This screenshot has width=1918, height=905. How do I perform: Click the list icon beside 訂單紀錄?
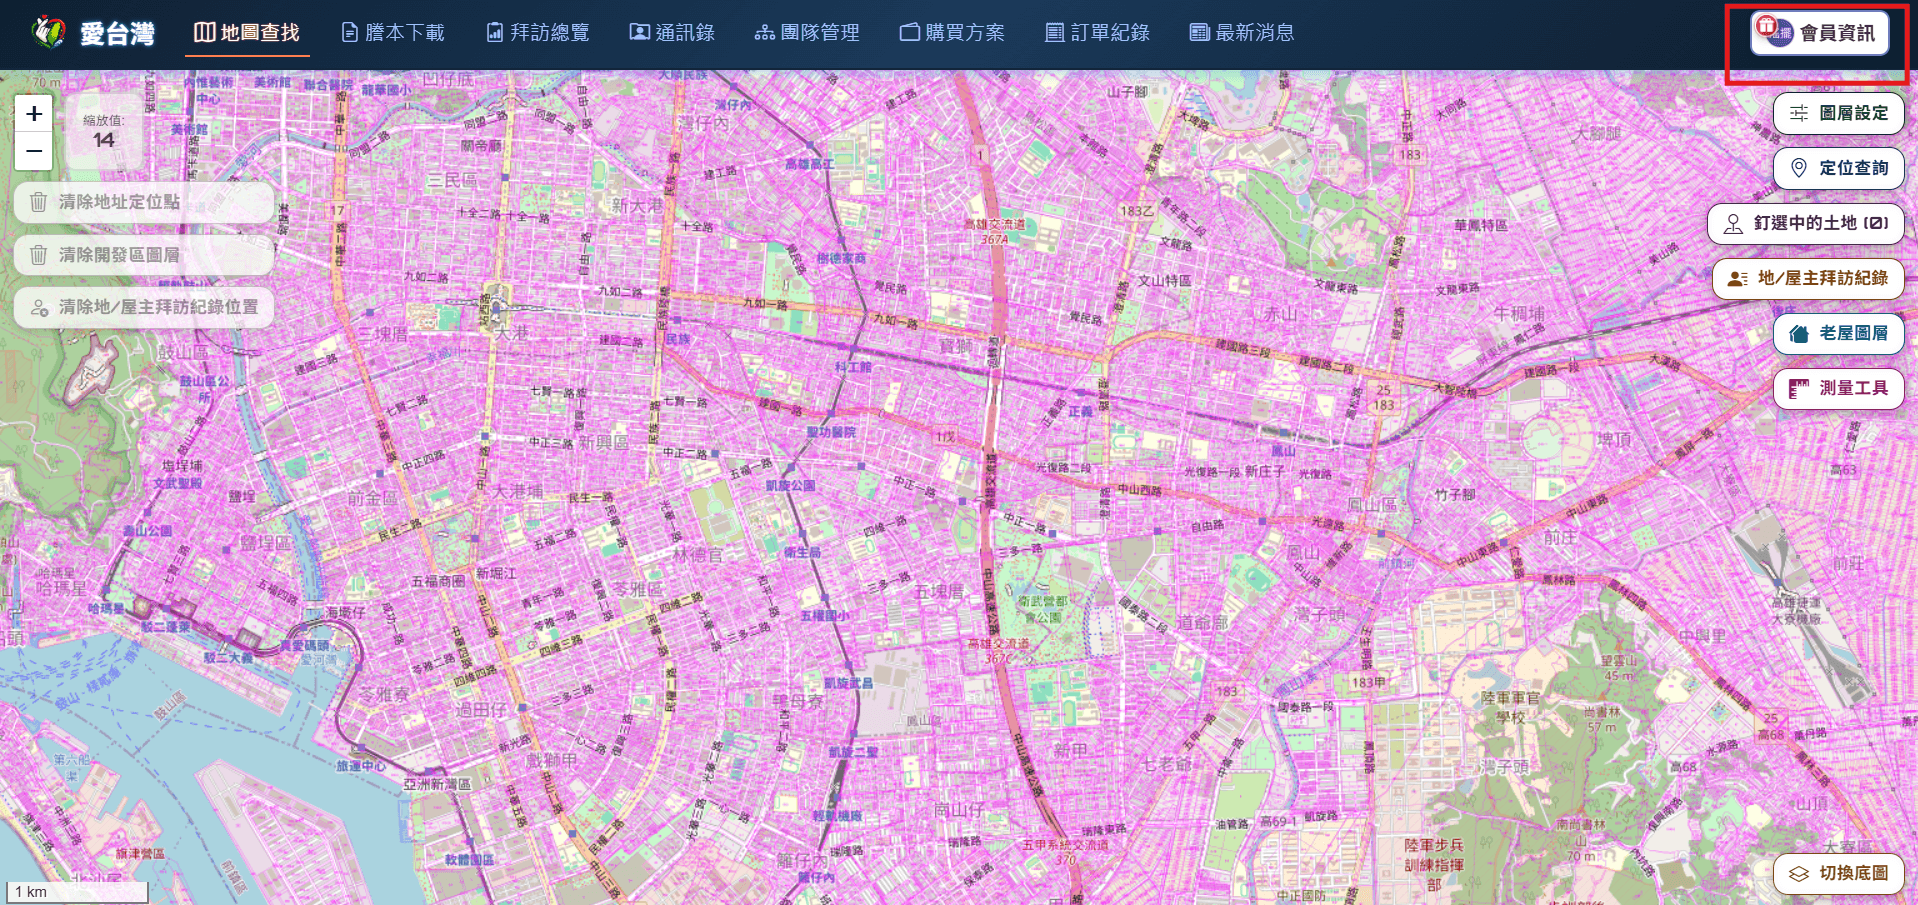(1055, 33)
